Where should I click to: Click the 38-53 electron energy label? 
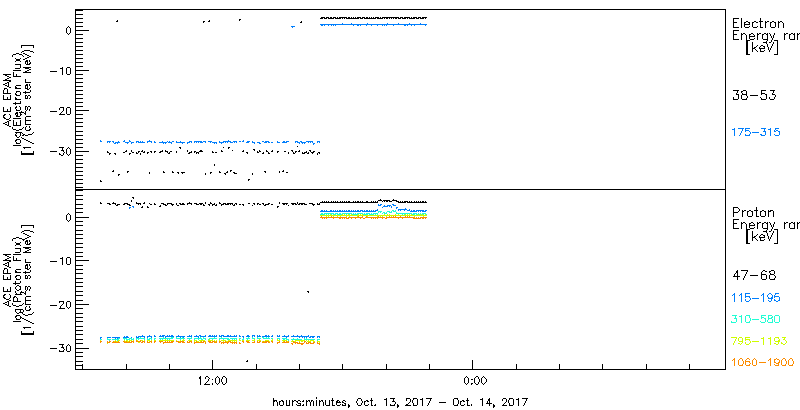click(754, 95)
